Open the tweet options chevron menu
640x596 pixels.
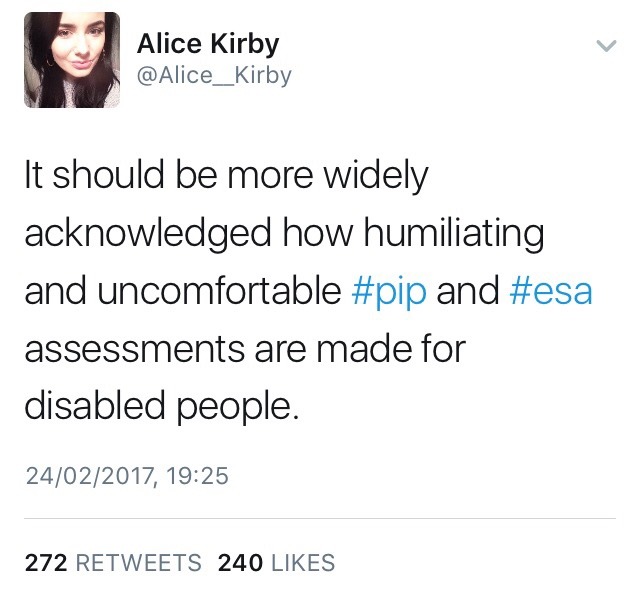tap(606, 45)
